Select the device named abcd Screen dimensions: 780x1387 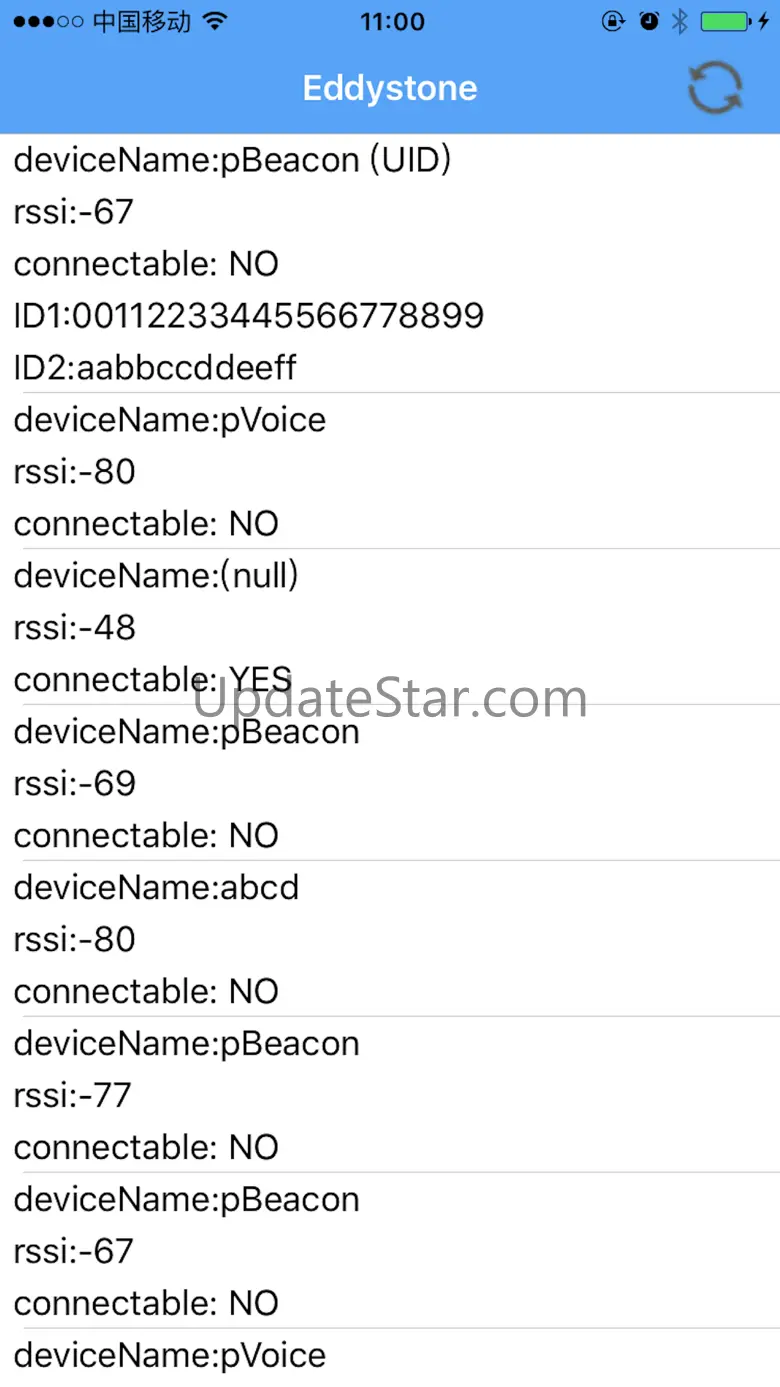coord(156,888)
